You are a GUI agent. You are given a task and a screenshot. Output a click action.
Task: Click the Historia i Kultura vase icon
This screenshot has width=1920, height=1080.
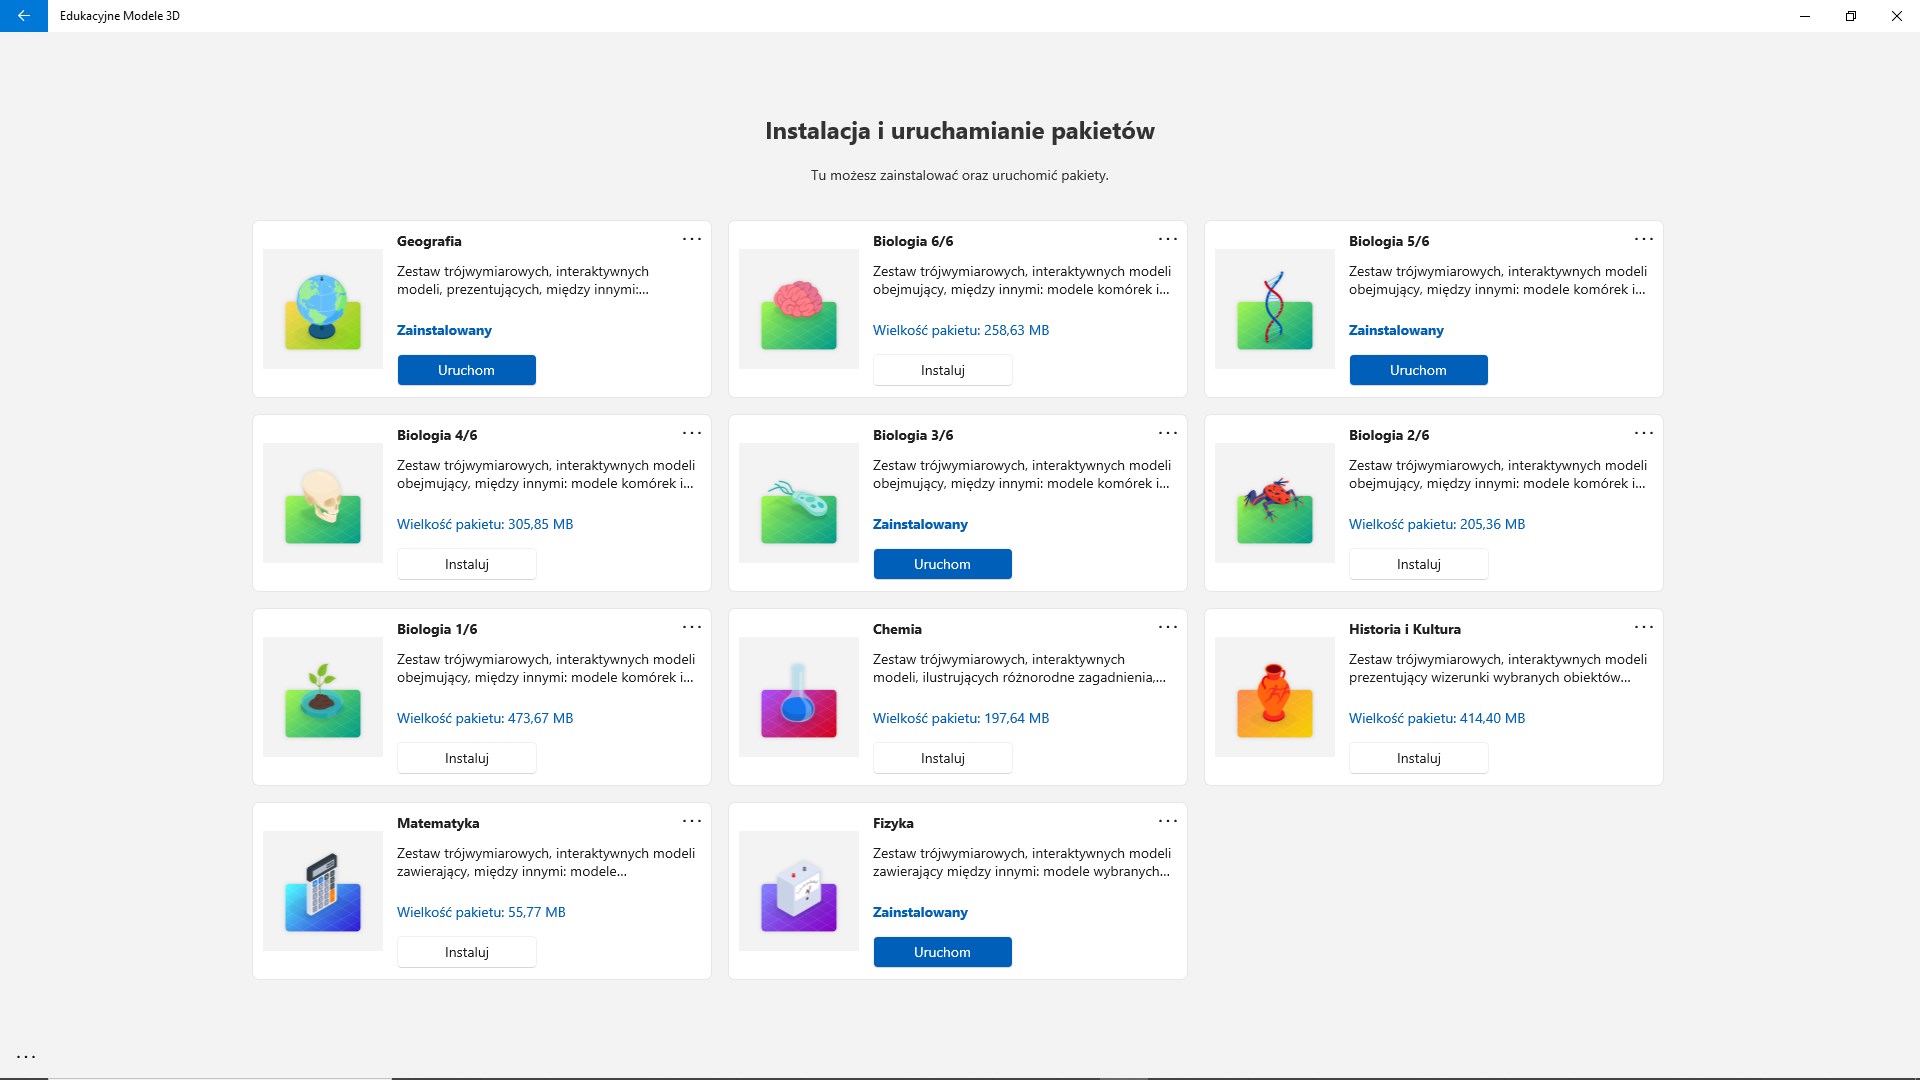(x=1274, y=698)
